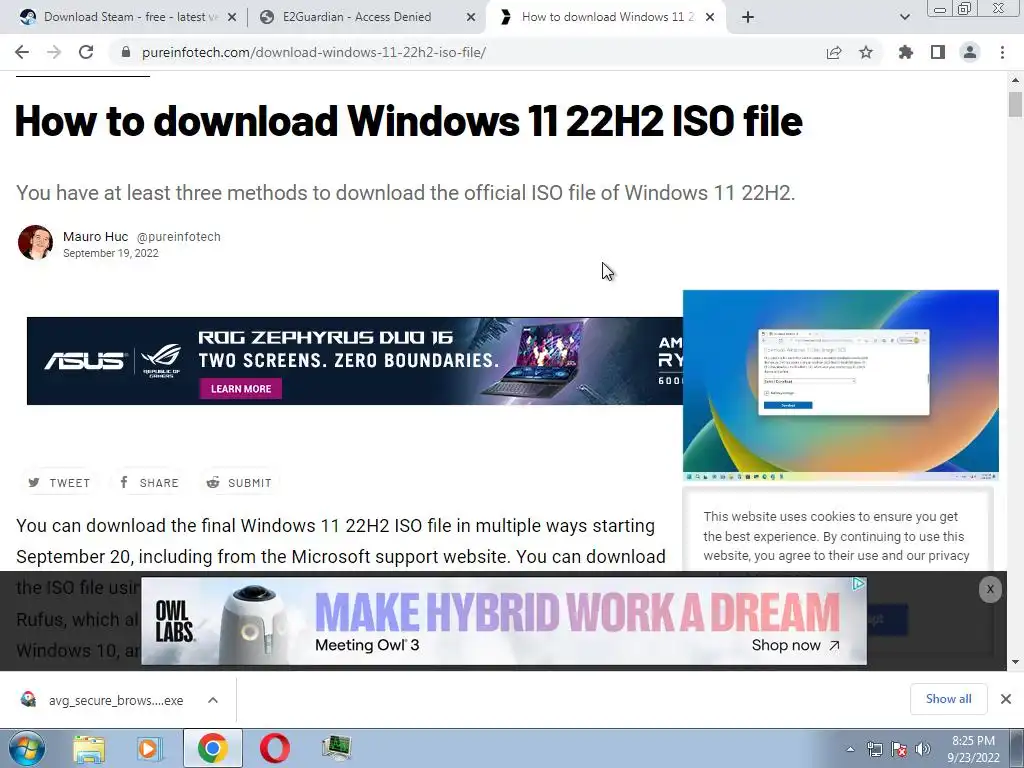
Task: Click the padlock site info icon
Action: (x=125, y=52)
